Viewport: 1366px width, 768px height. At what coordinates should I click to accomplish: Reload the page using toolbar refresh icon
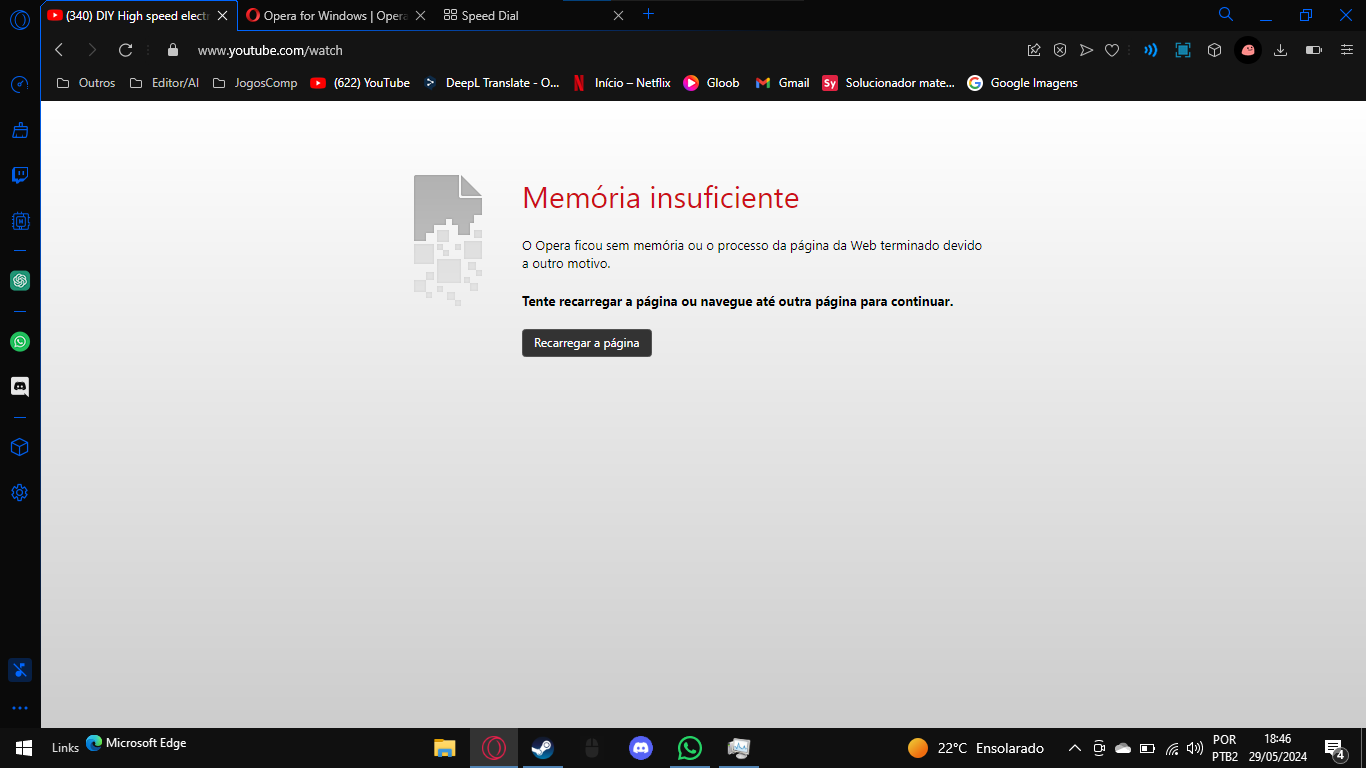pos(125,50)
